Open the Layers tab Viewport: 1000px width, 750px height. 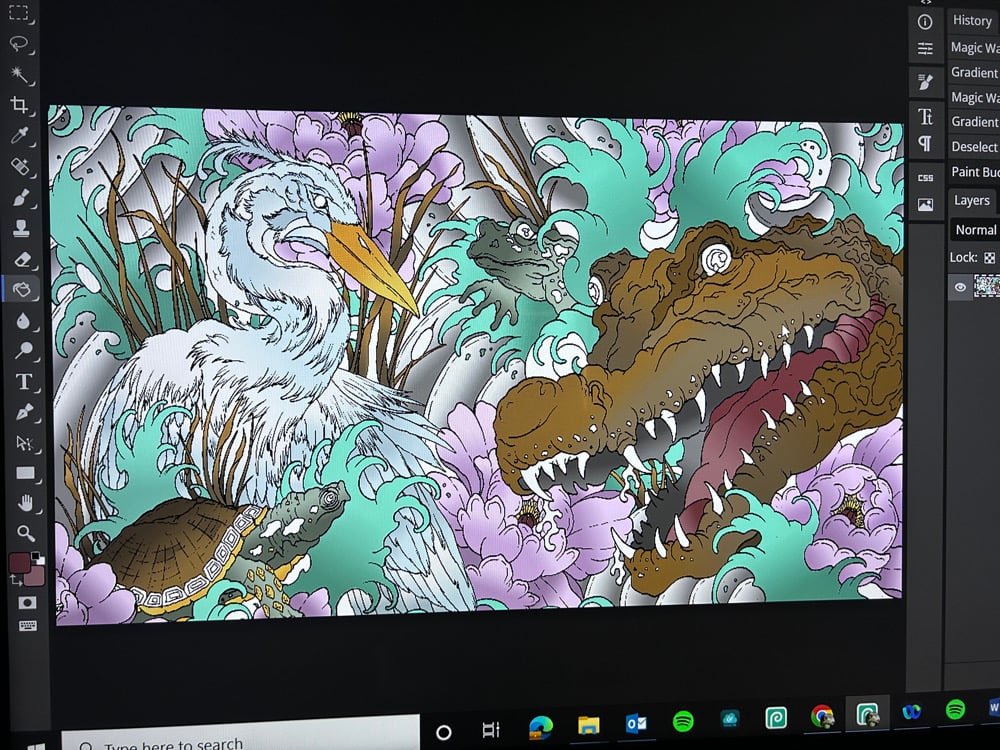pos(971,200)
